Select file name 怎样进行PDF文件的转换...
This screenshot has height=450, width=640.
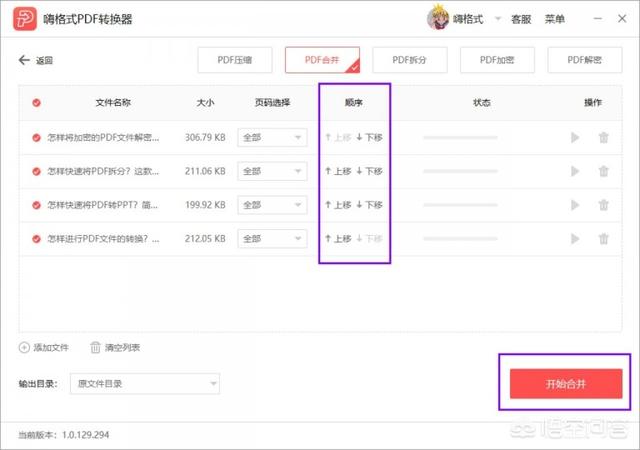pyautogui.click(x=103, y=238)
